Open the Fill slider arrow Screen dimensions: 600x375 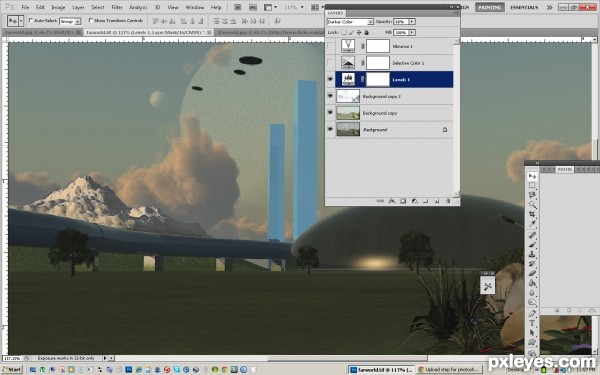412,33
